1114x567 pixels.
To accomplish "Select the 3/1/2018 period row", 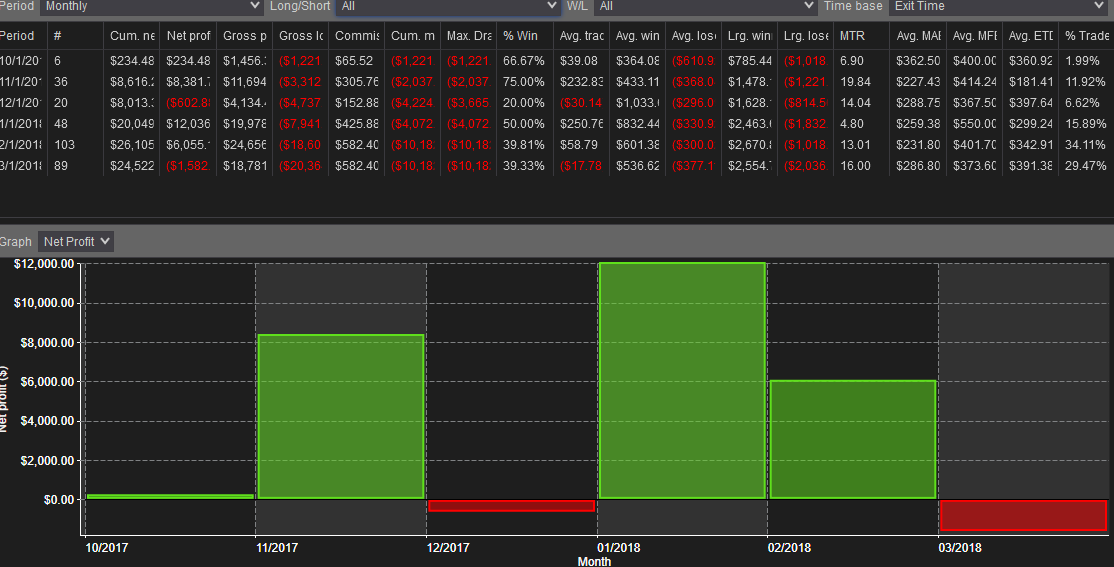I will point(557,166).
